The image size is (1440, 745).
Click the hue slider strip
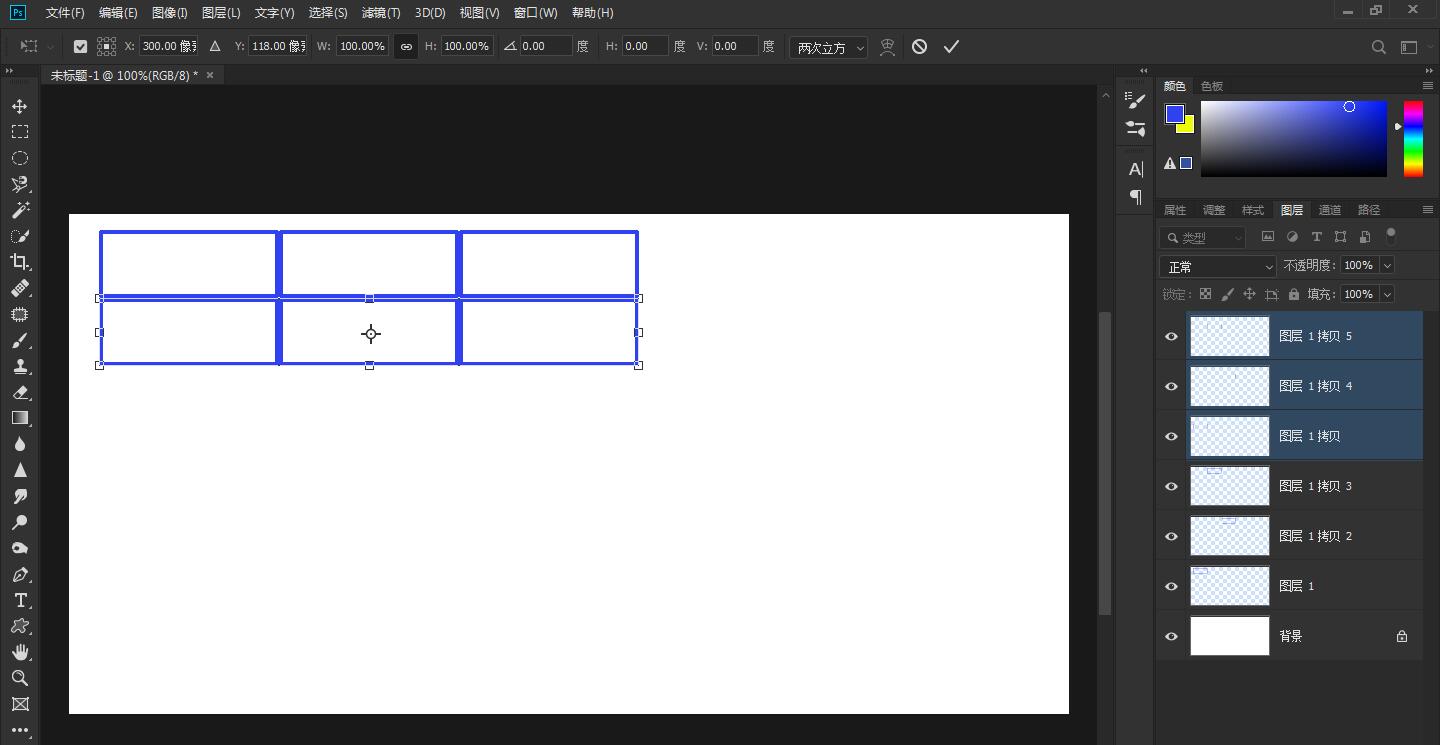pyautogui.click(x=1413, y=139)
